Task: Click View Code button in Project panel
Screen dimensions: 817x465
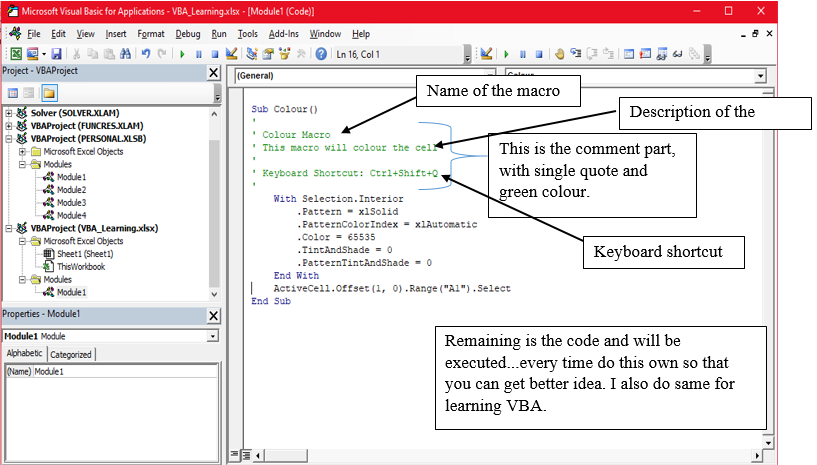Action: click(13, 93)
